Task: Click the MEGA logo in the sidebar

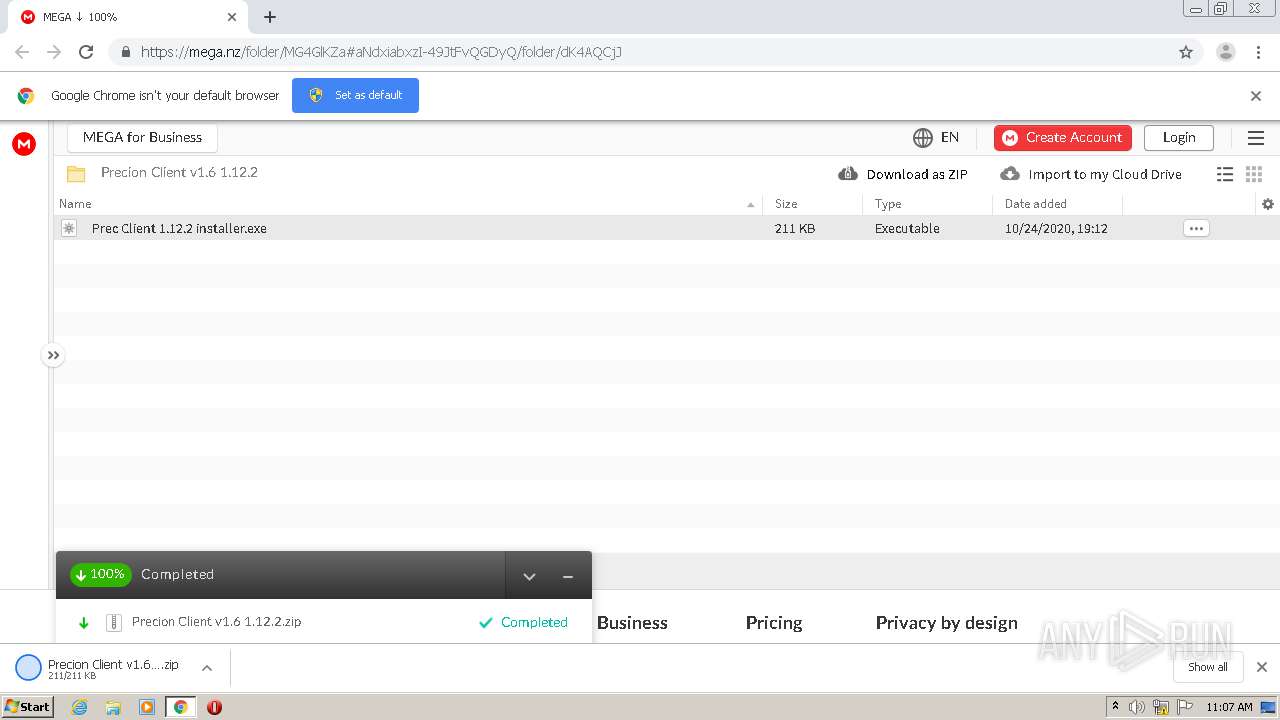Action: pyautogui.click(x=24, y=144)
